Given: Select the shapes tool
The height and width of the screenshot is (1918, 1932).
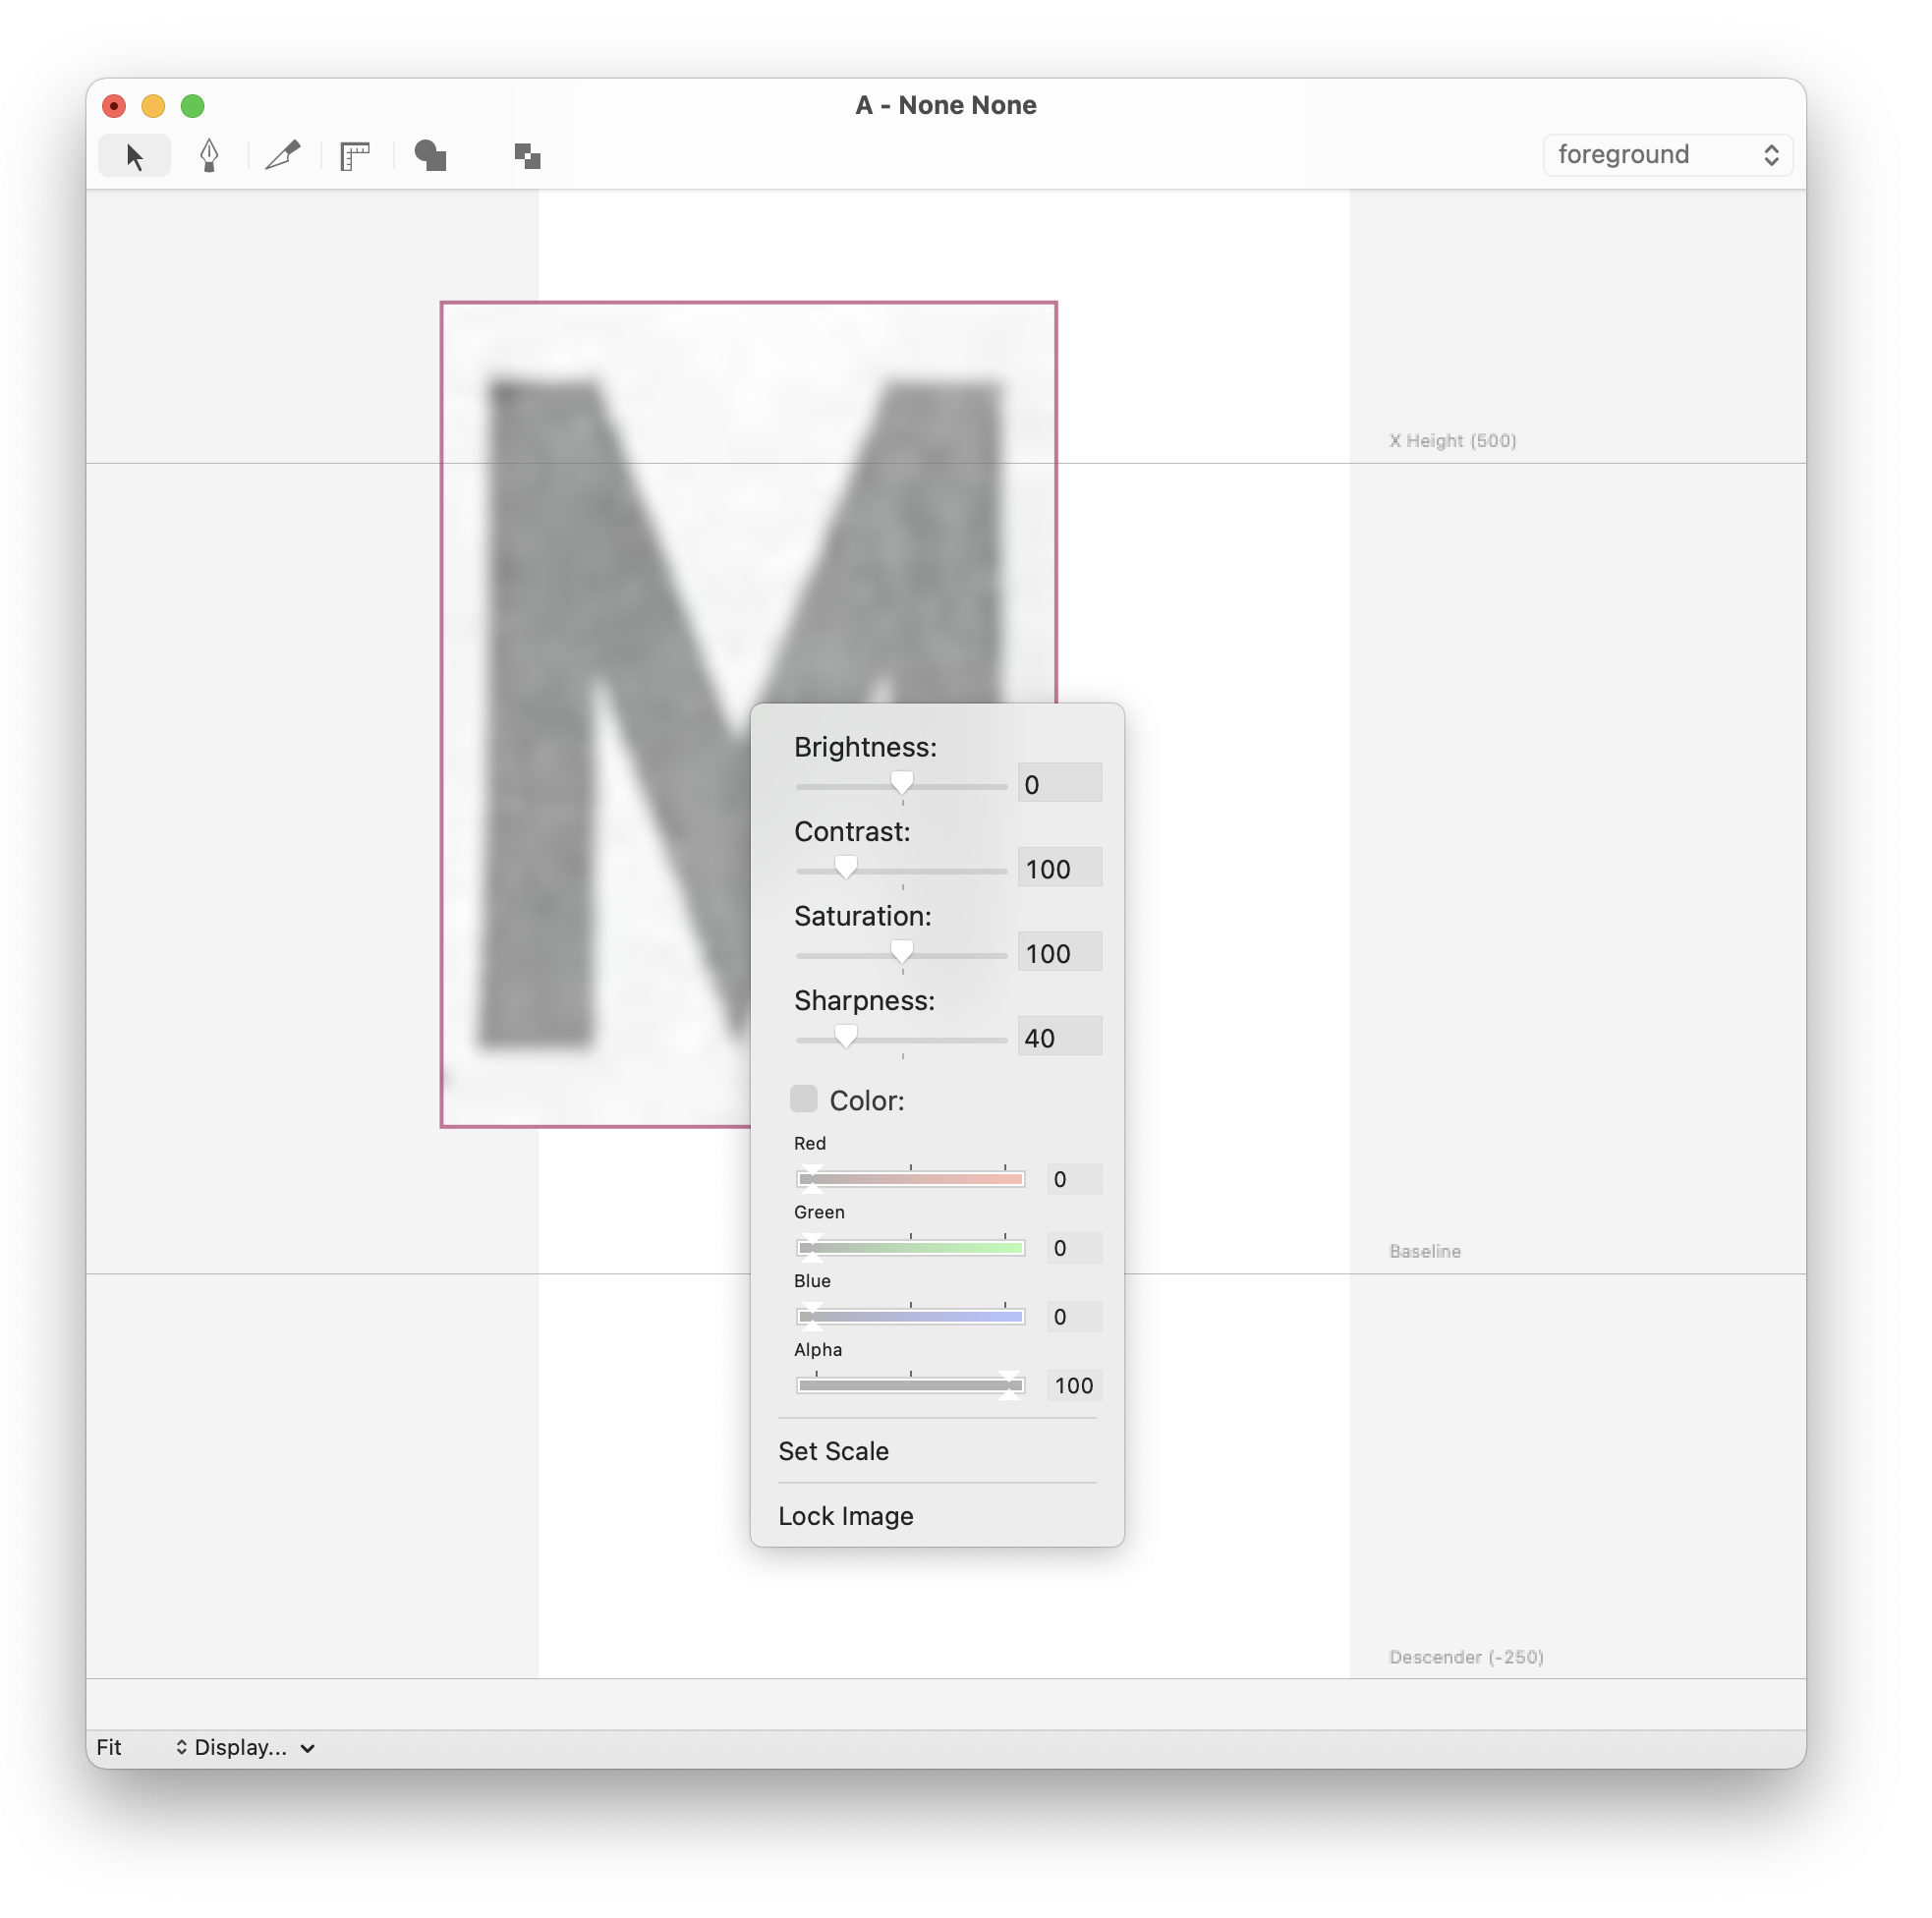Looking at the screenshot, I should pos(430,156).
